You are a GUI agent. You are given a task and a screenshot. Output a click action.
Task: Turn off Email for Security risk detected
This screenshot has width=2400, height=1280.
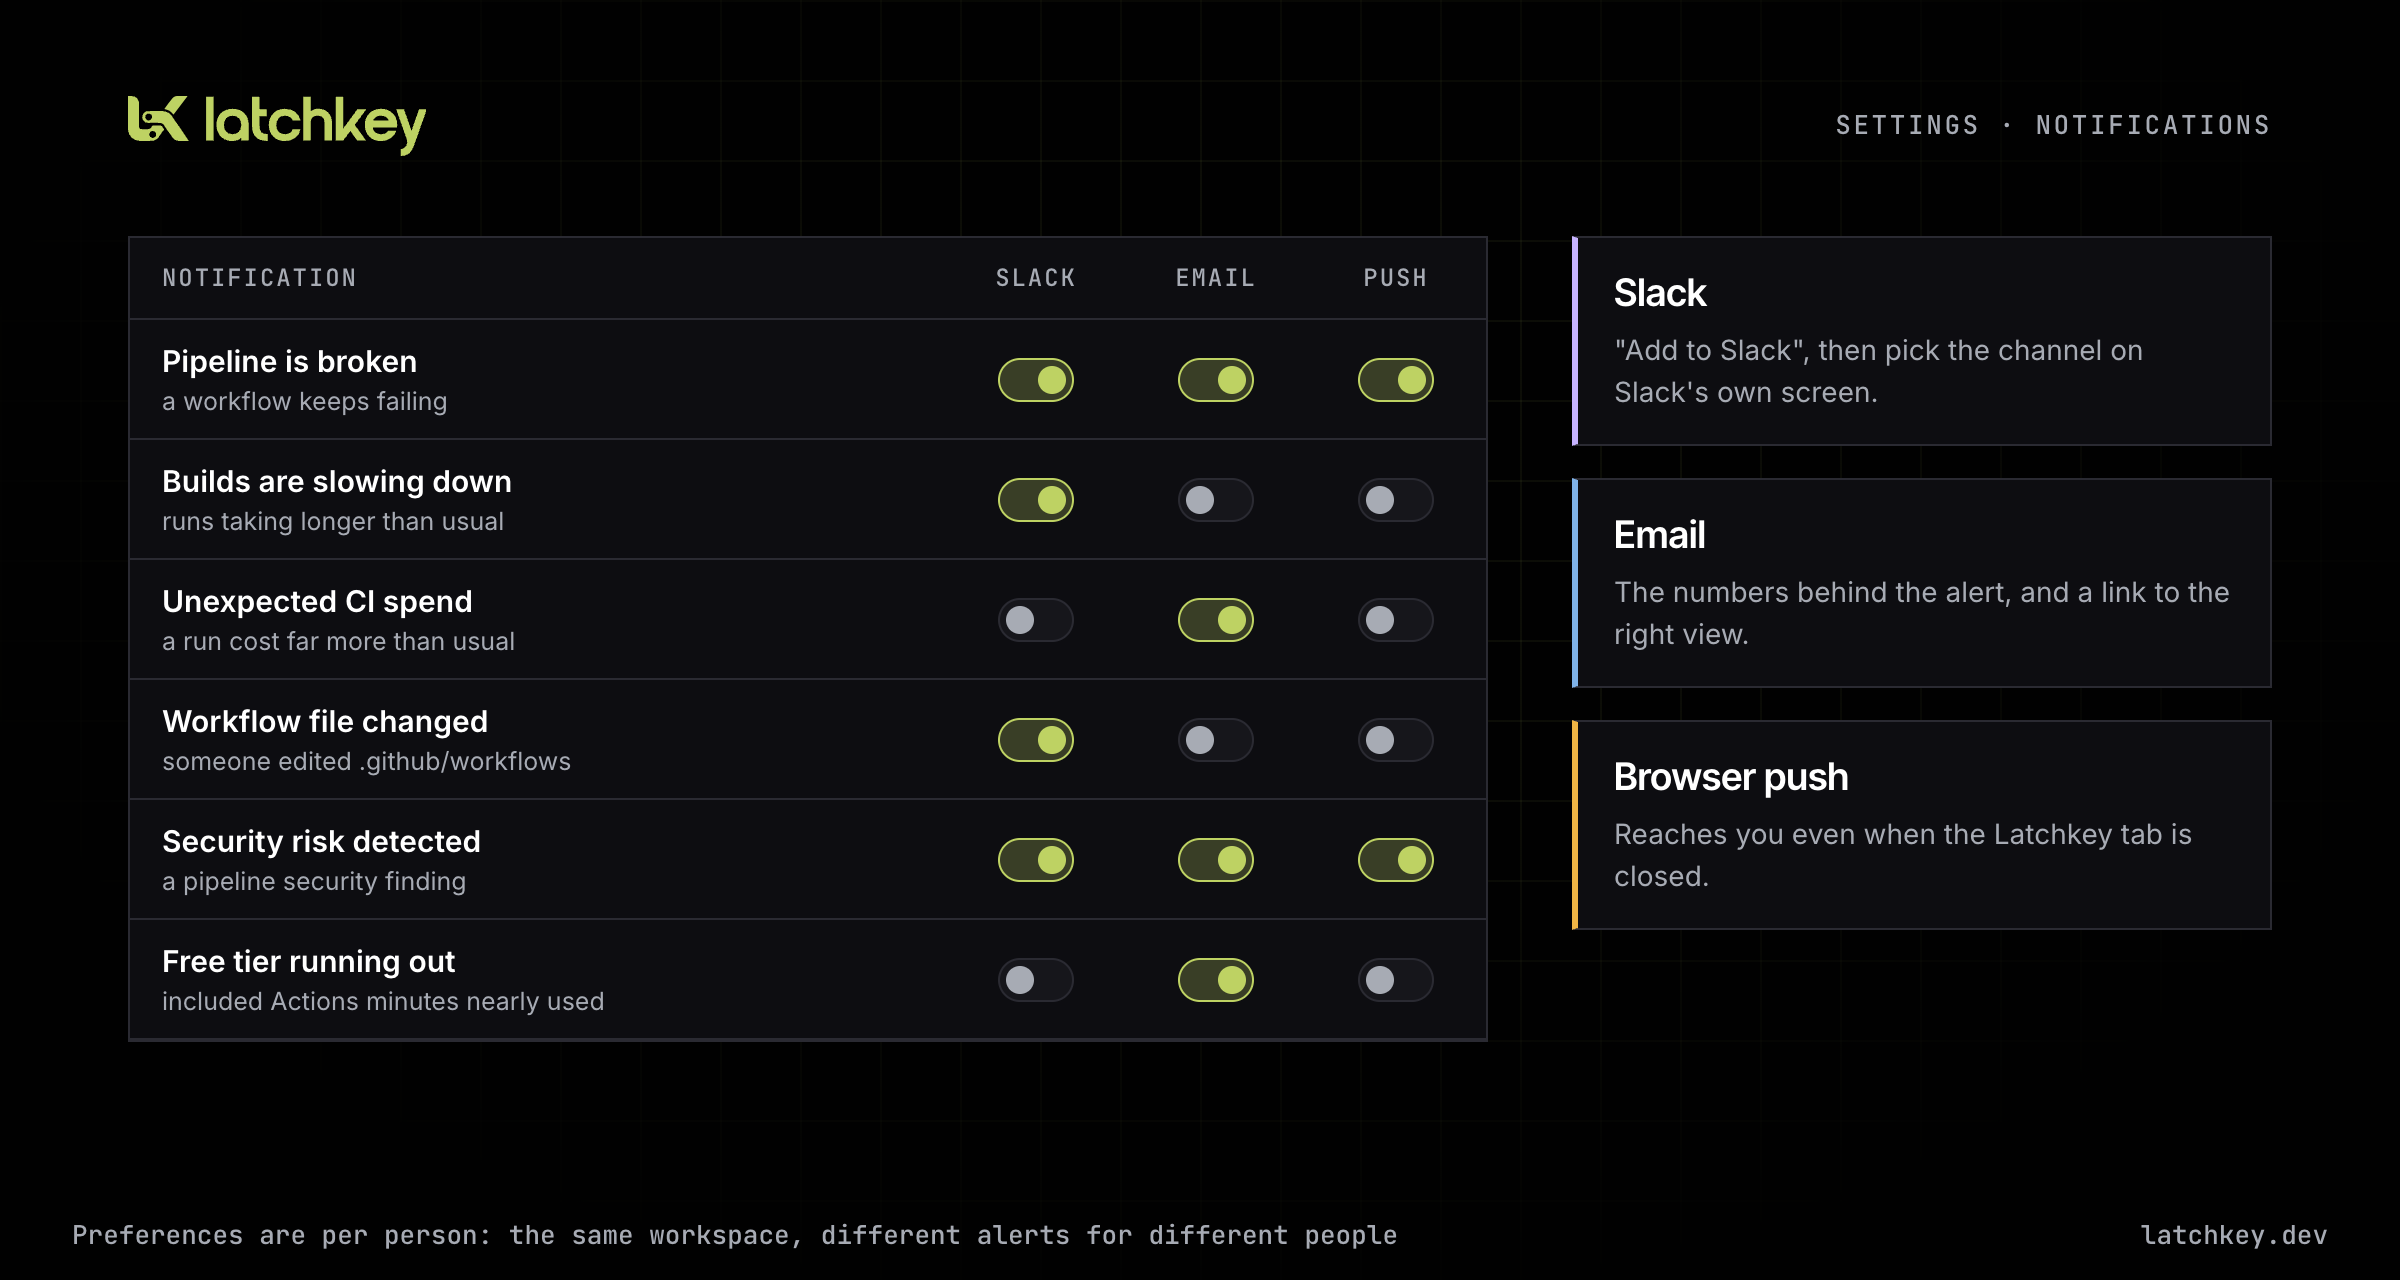(x=1216, y=860)
